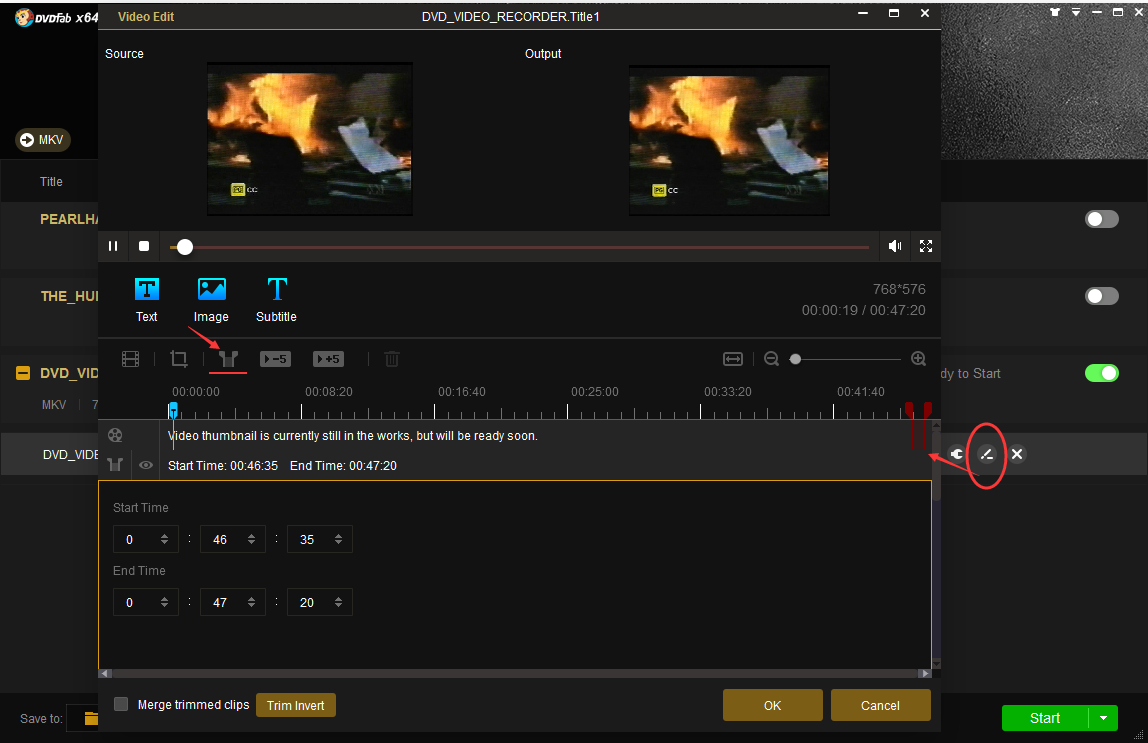
Task: Open DVDFab title bar dropdown menu arrow
Action: tap(1076, 12)
